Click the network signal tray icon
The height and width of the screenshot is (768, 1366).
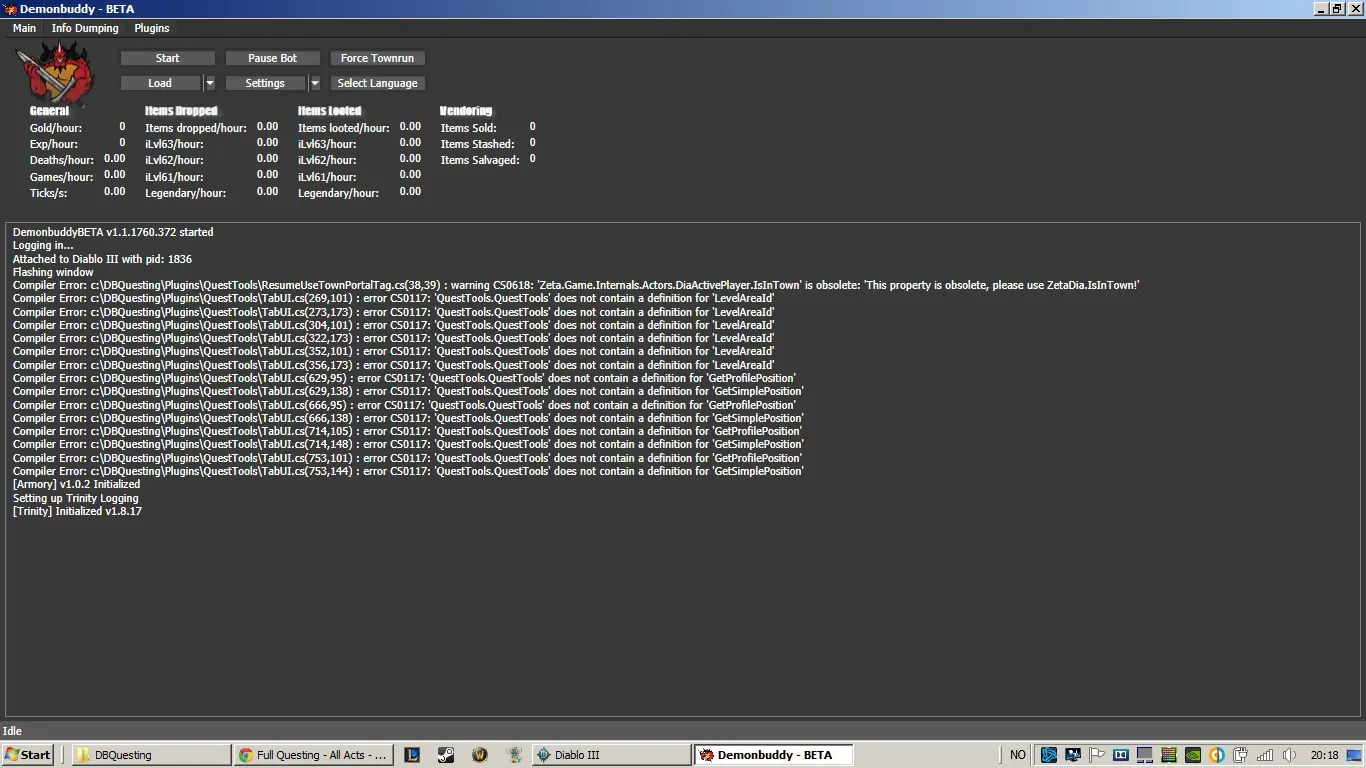[x=1265, y=755]
